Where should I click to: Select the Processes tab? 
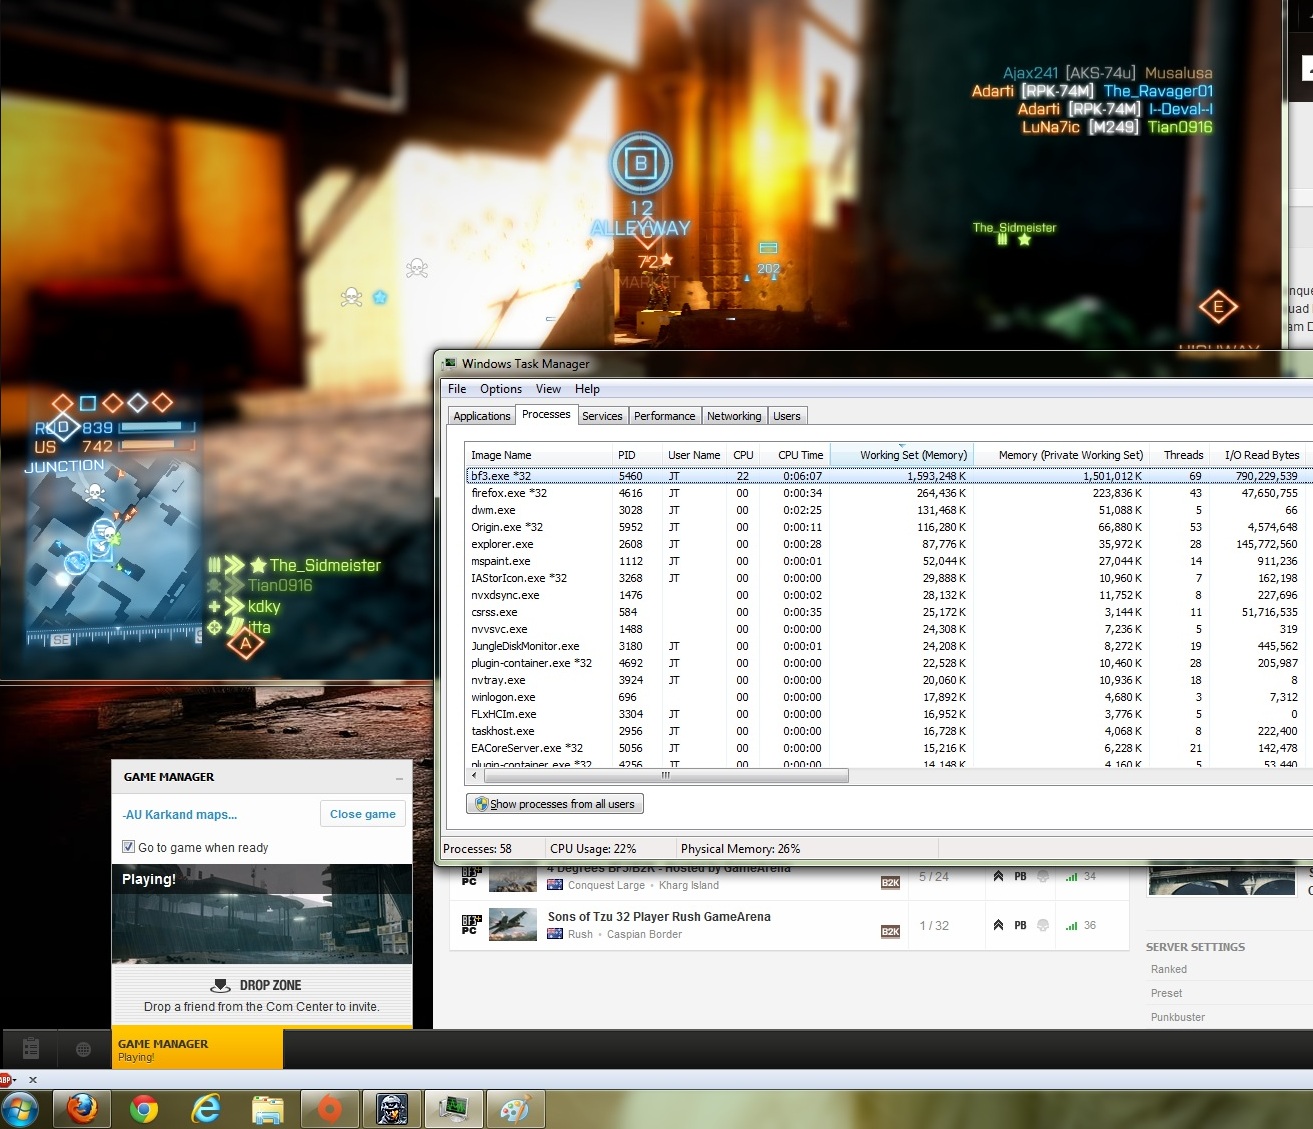click(x=546, y=414)
